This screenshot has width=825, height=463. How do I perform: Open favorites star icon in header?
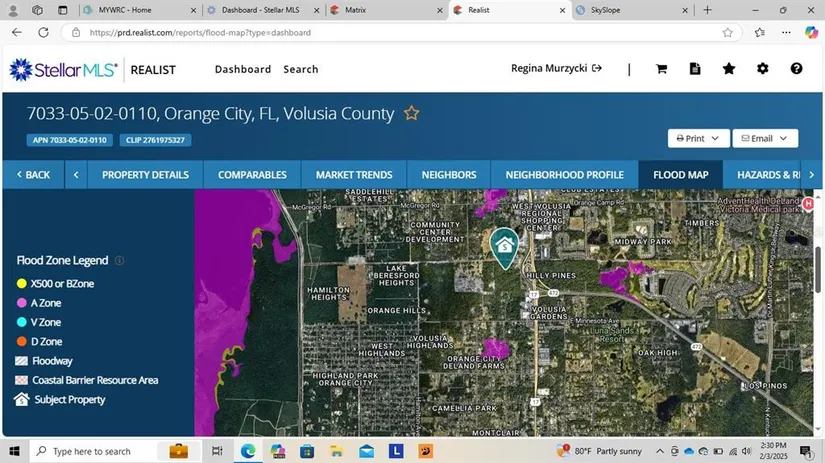pos(729,69)
